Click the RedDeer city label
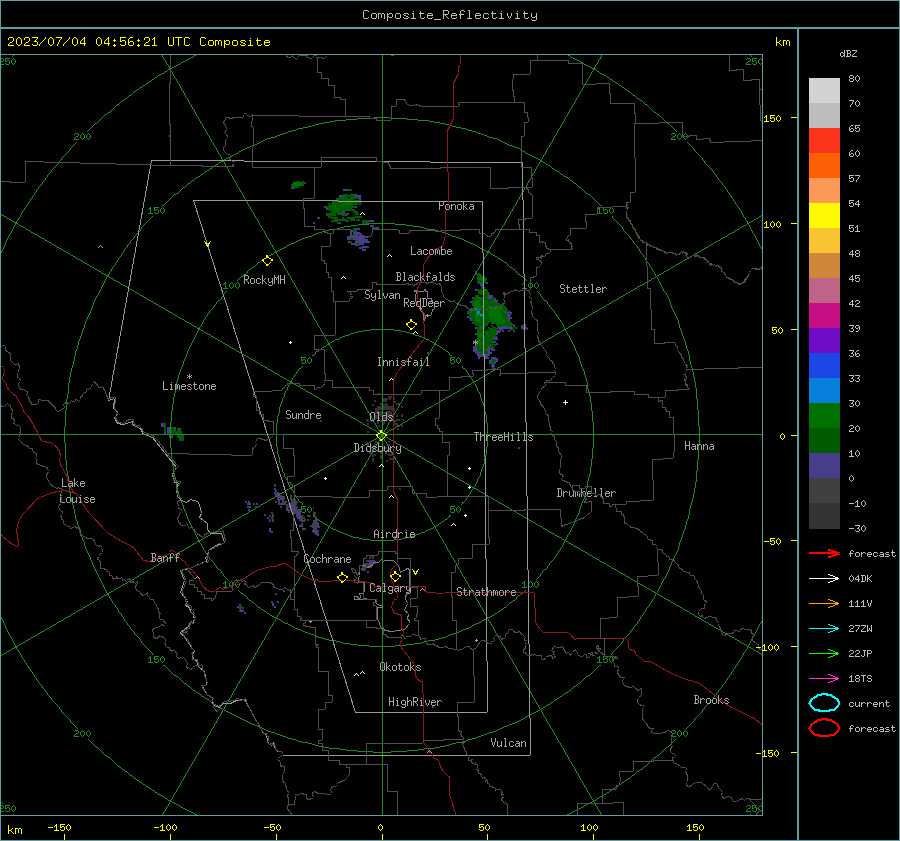This screenshot has width=900, height=841. click(424, 303)
